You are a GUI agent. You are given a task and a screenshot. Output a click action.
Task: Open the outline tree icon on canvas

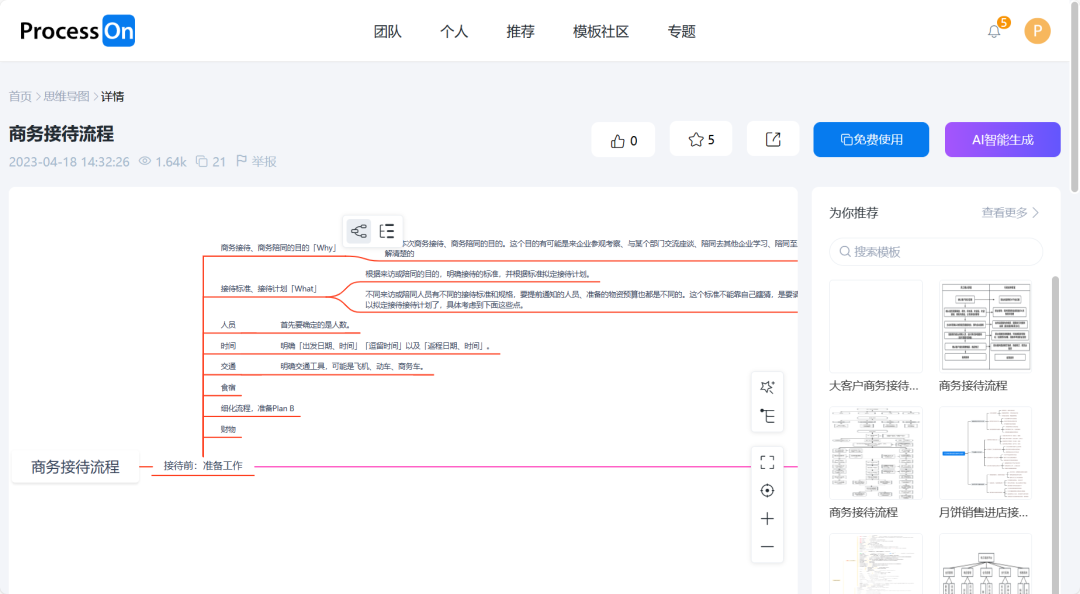tap(767, 416)
